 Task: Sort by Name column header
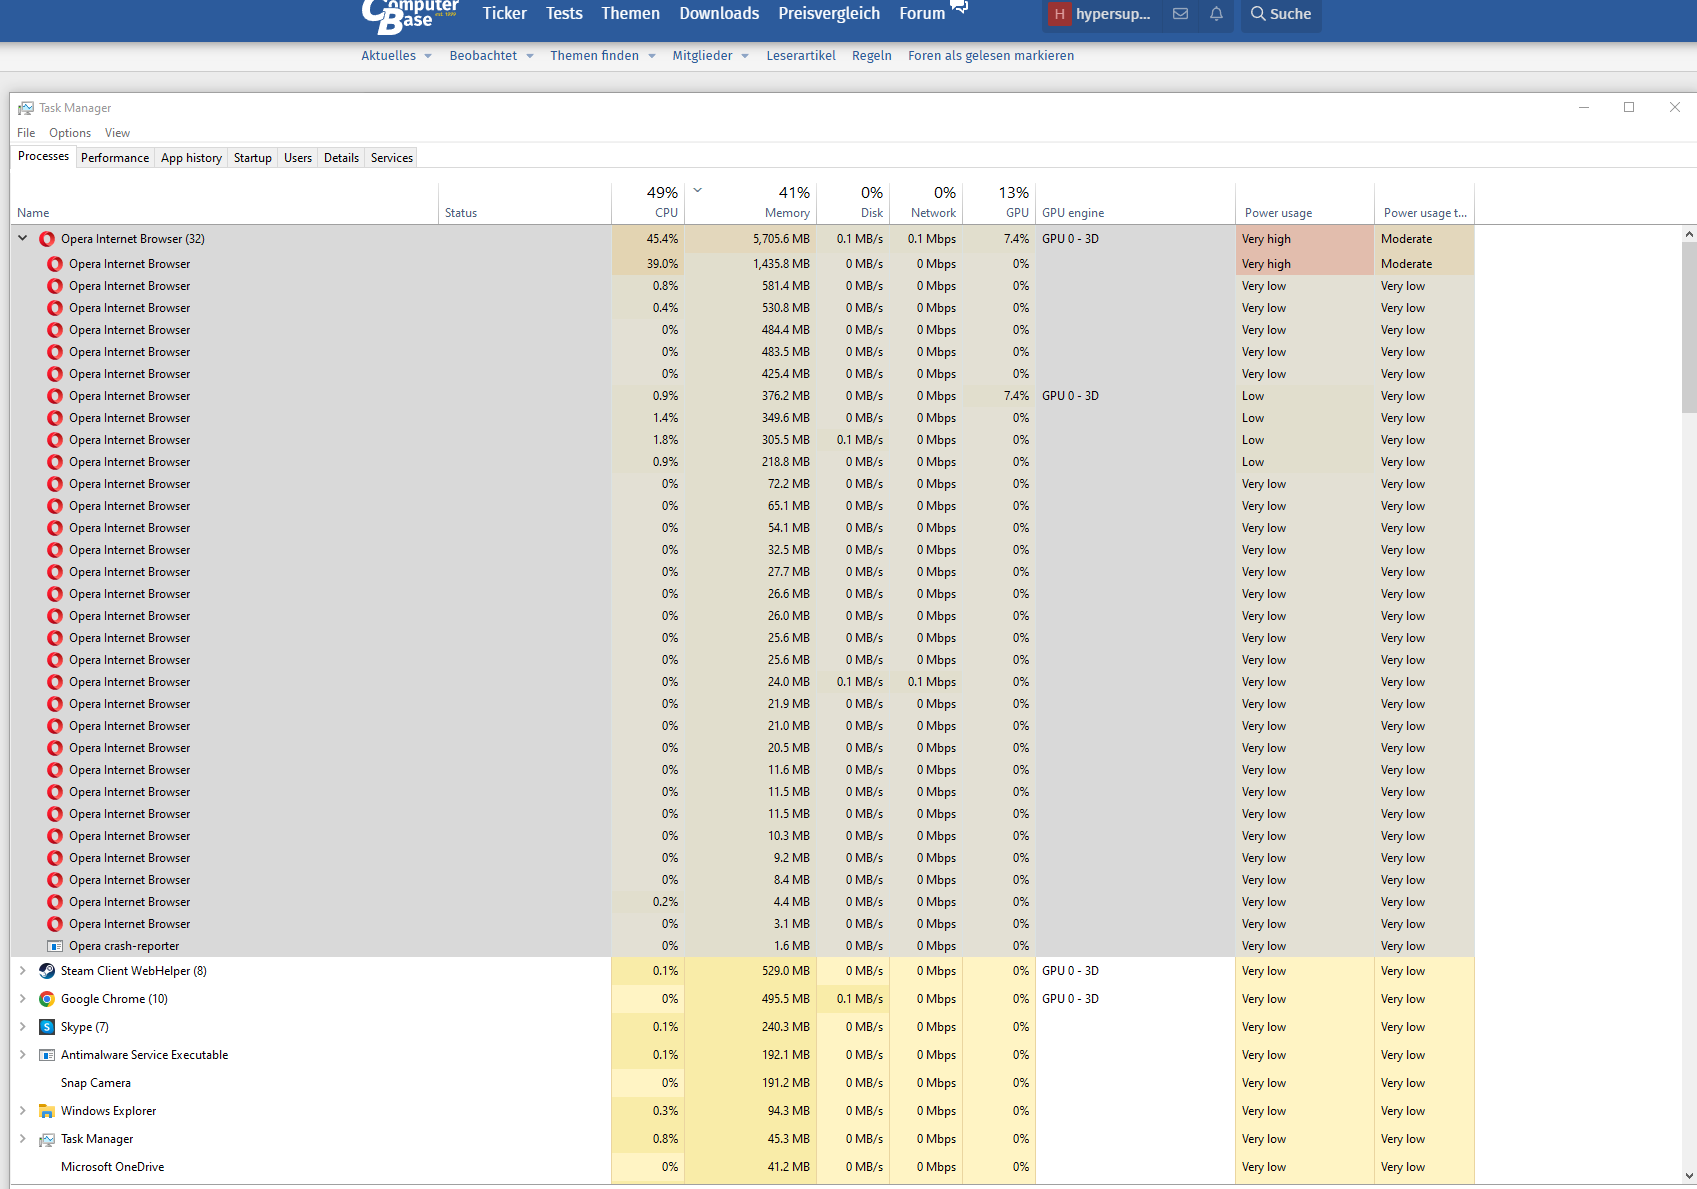pyautogui.click(x=224, y=203)
